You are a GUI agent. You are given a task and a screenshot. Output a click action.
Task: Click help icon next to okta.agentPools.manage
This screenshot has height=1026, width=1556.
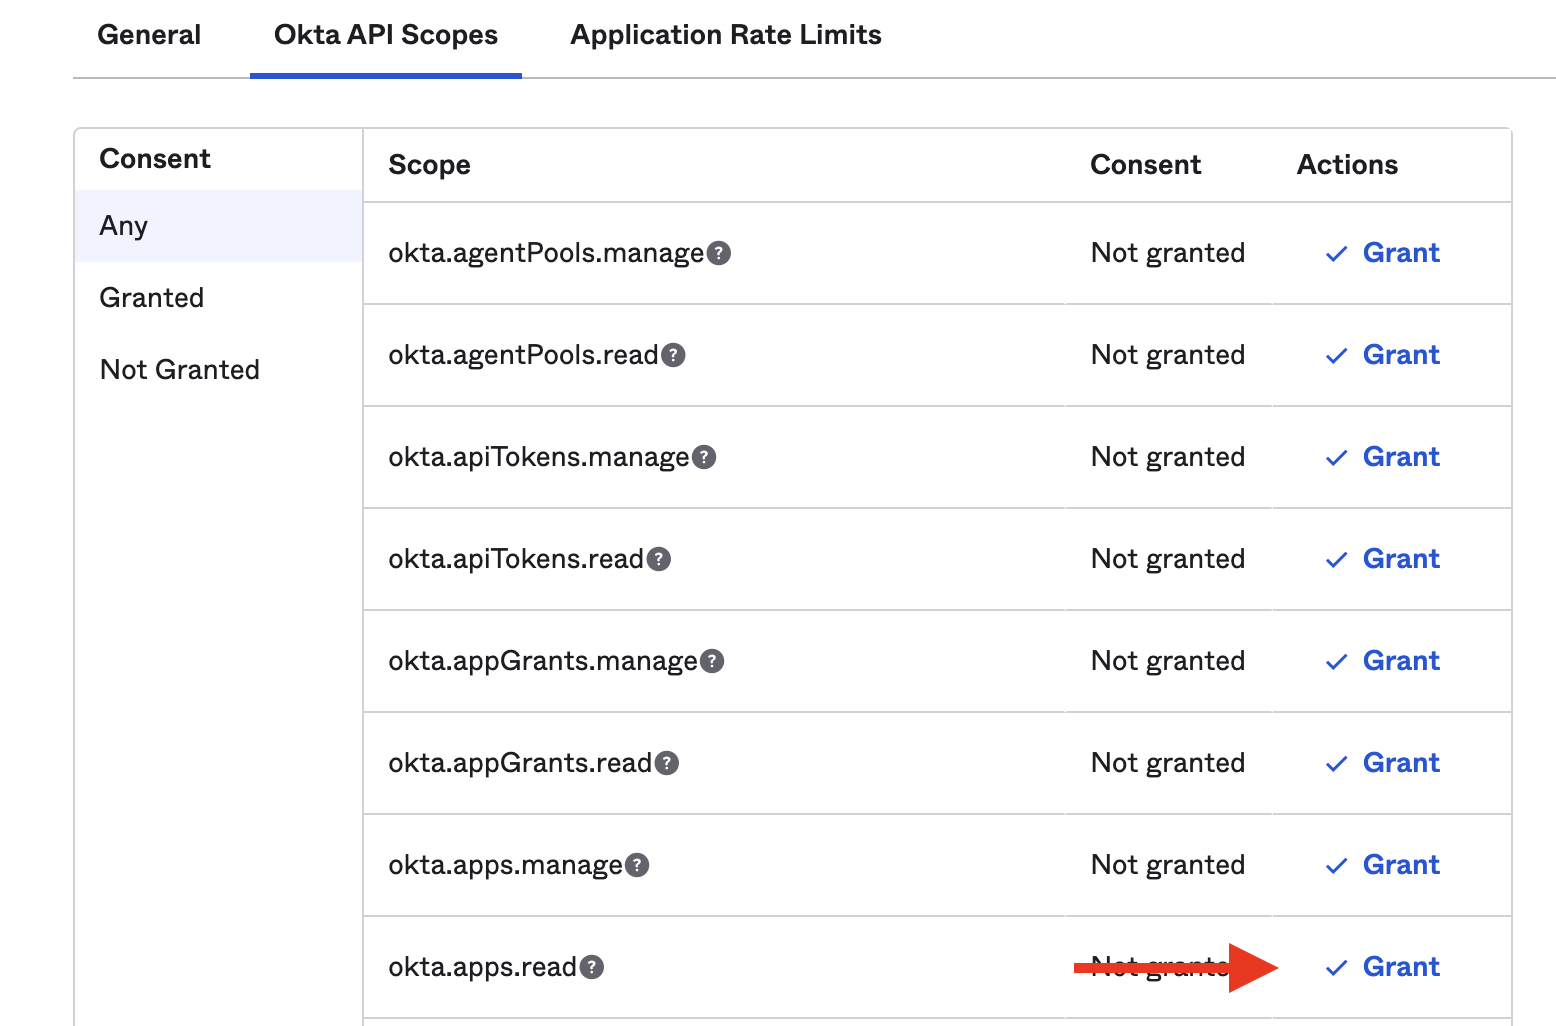[x=718, y=254]
